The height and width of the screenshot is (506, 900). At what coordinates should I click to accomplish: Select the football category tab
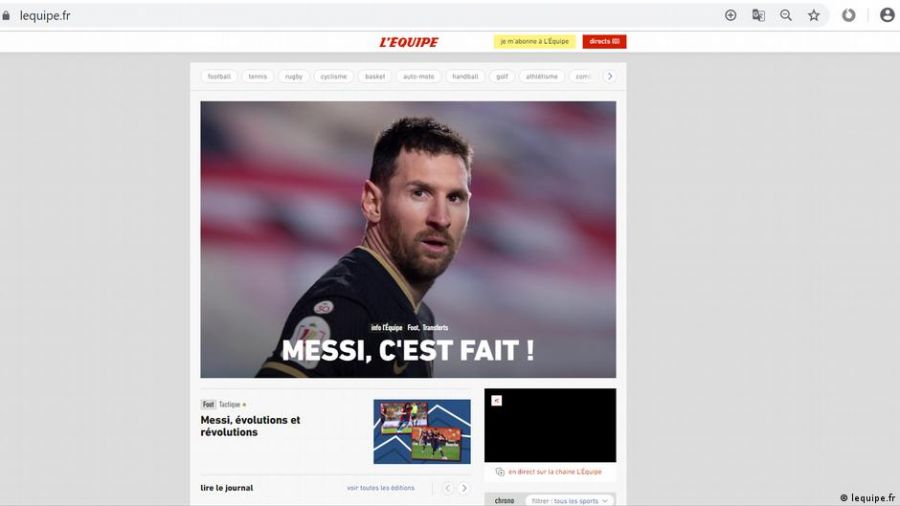click(x=219, y=76)
